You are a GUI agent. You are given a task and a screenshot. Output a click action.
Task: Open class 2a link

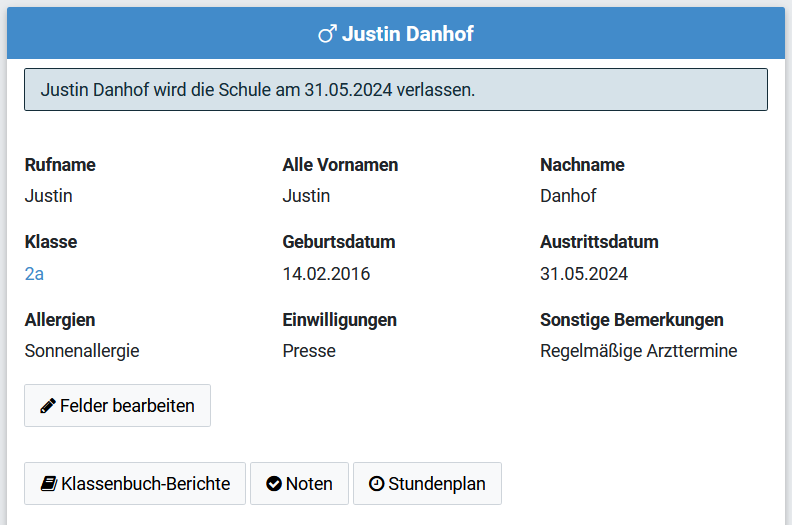coord(34,274)
